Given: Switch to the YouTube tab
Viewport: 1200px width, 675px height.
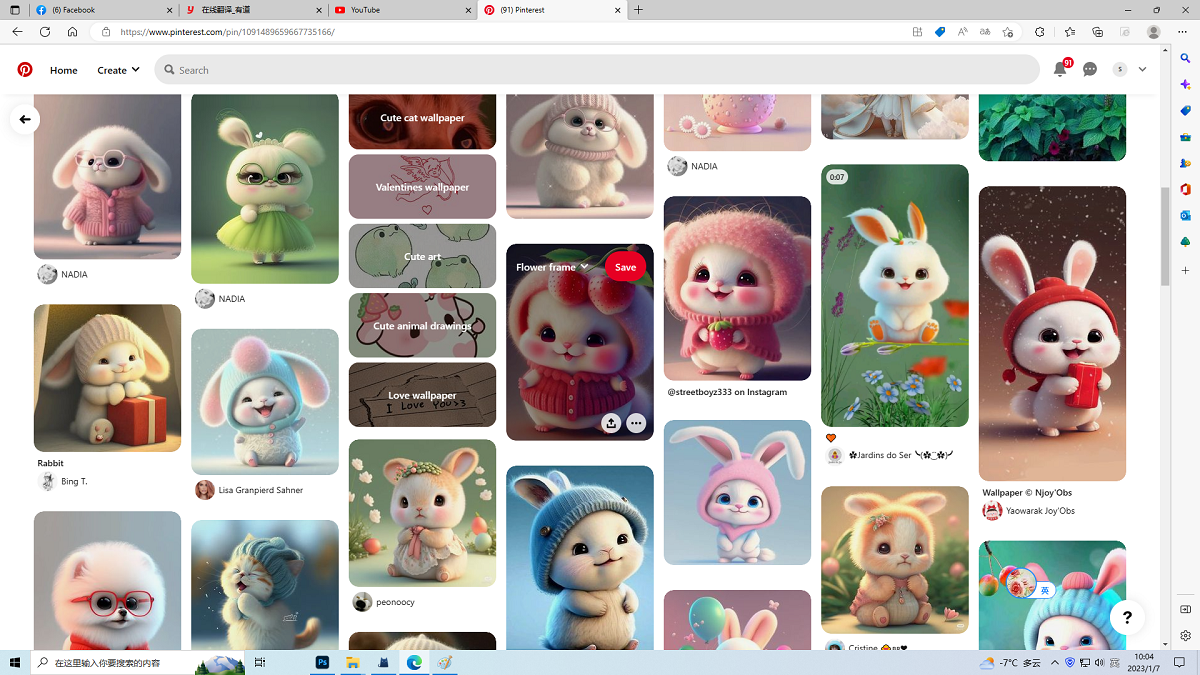Looking at the screenshot, I should point(400,10).
